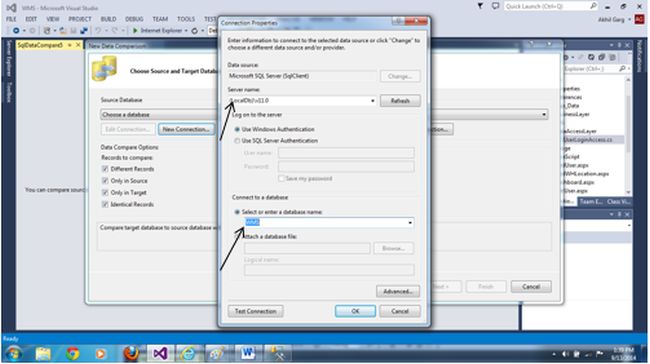Click the Browser Refresh icon in toolbar
This screenshot has height=364, width=650.
(194, 31)
